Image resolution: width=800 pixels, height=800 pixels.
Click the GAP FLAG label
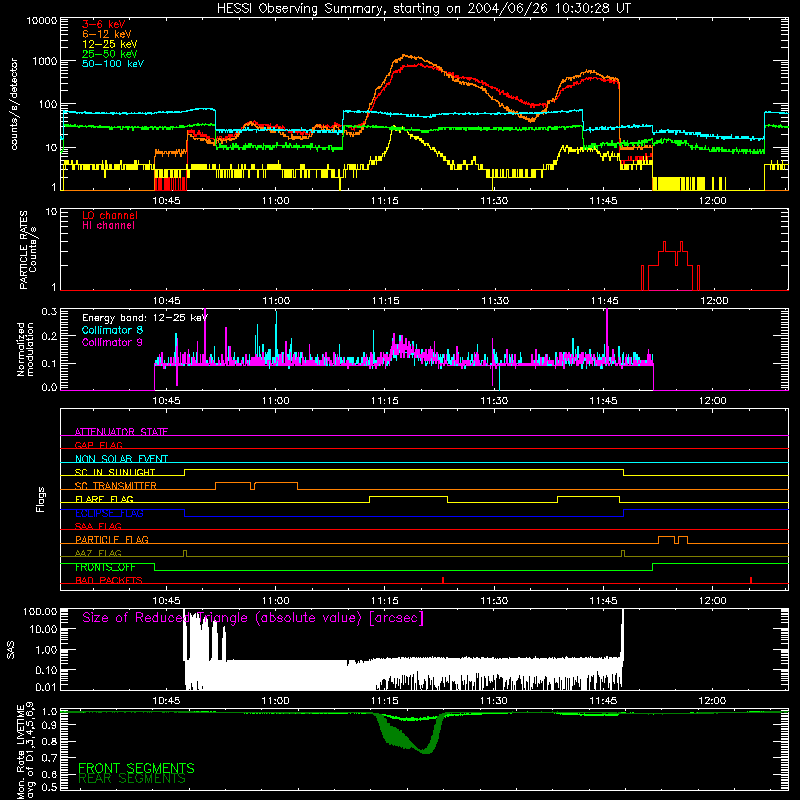98,445
